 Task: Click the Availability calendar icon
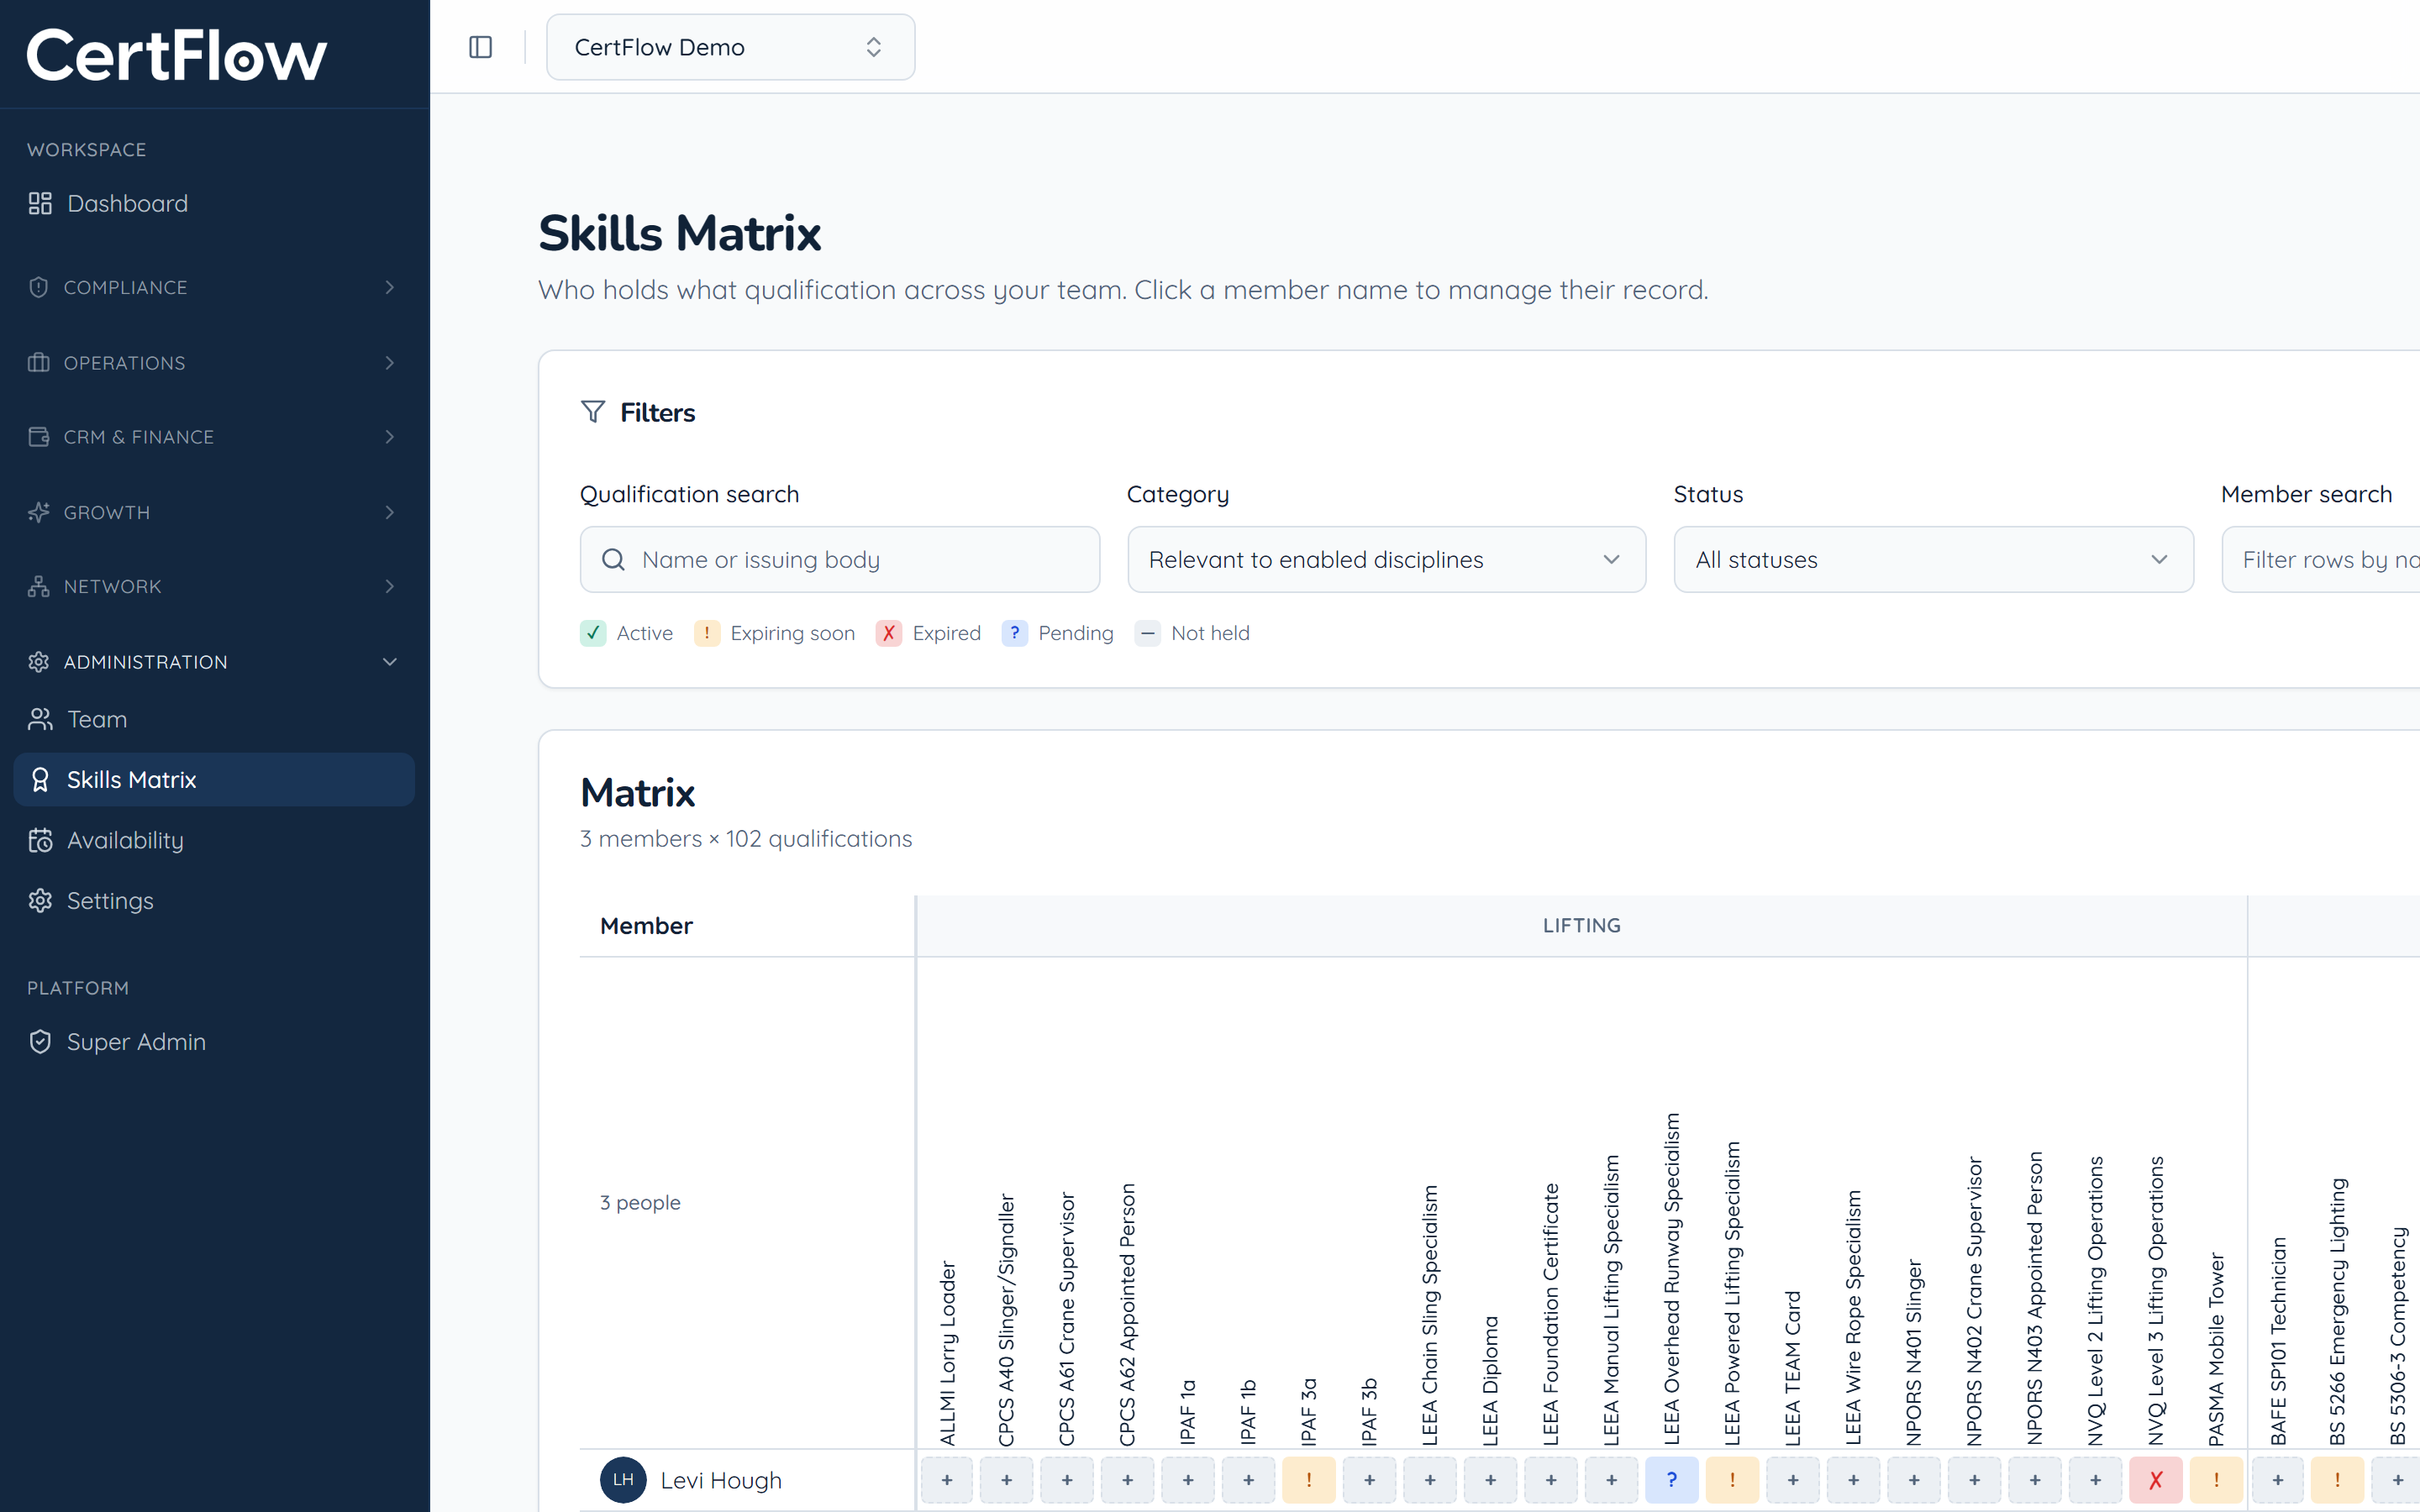[40, 840]
